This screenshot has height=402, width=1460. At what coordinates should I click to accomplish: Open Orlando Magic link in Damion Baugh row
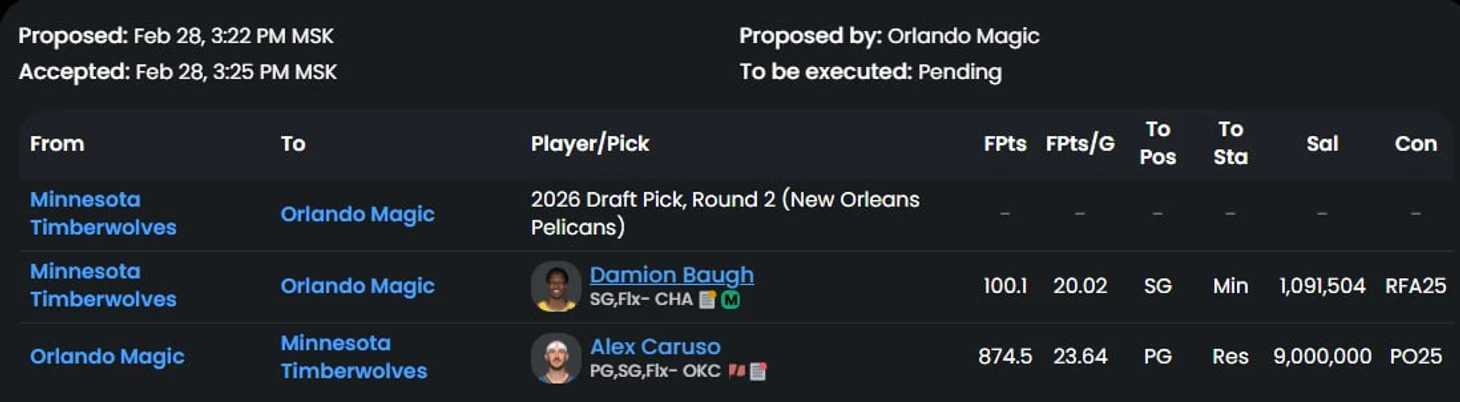click(357, 286)
